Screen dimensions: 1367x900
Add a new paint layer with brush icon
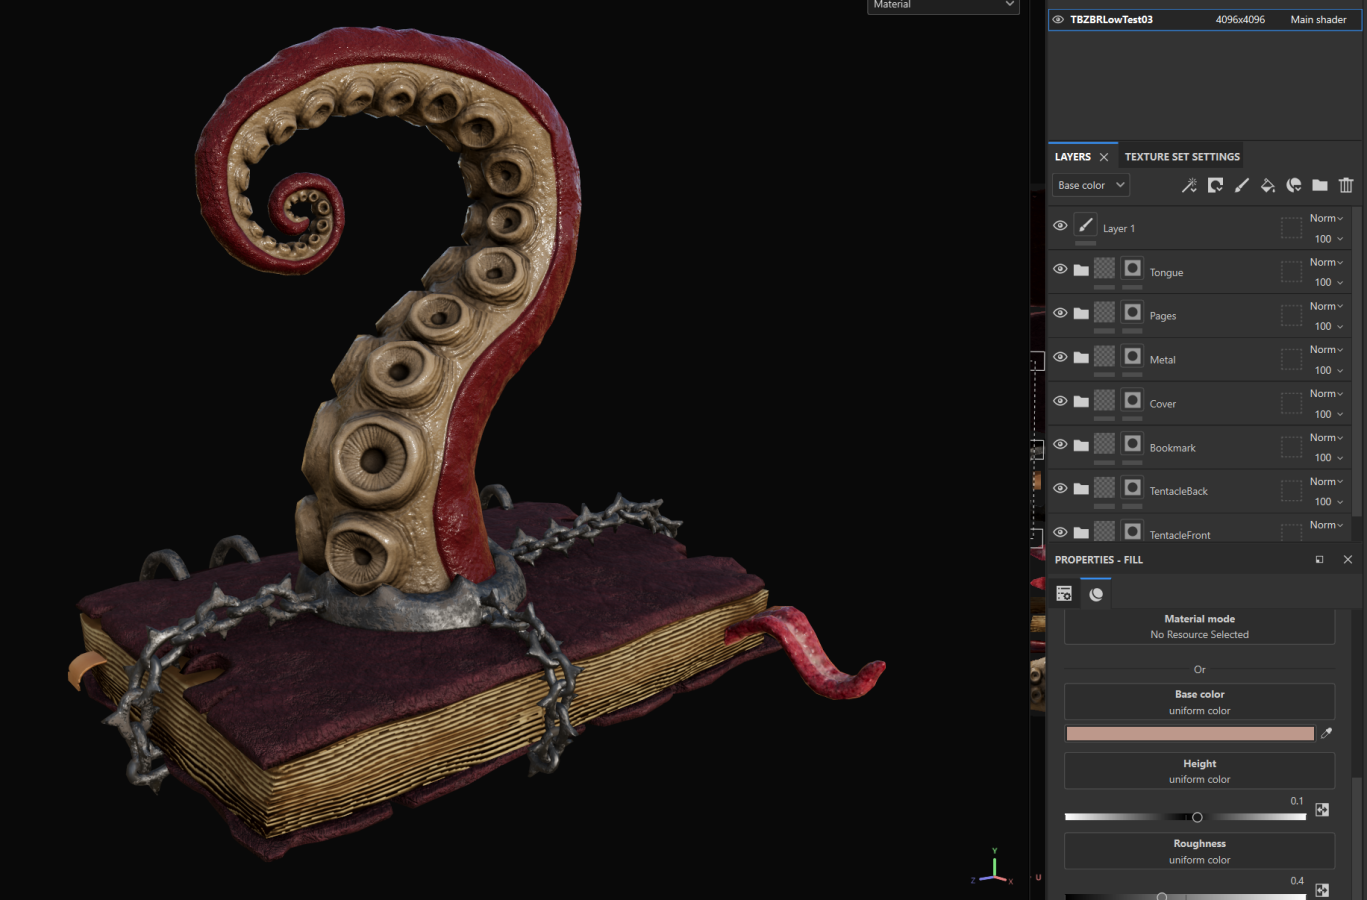pyautogui.click(x=1241, y=185)
